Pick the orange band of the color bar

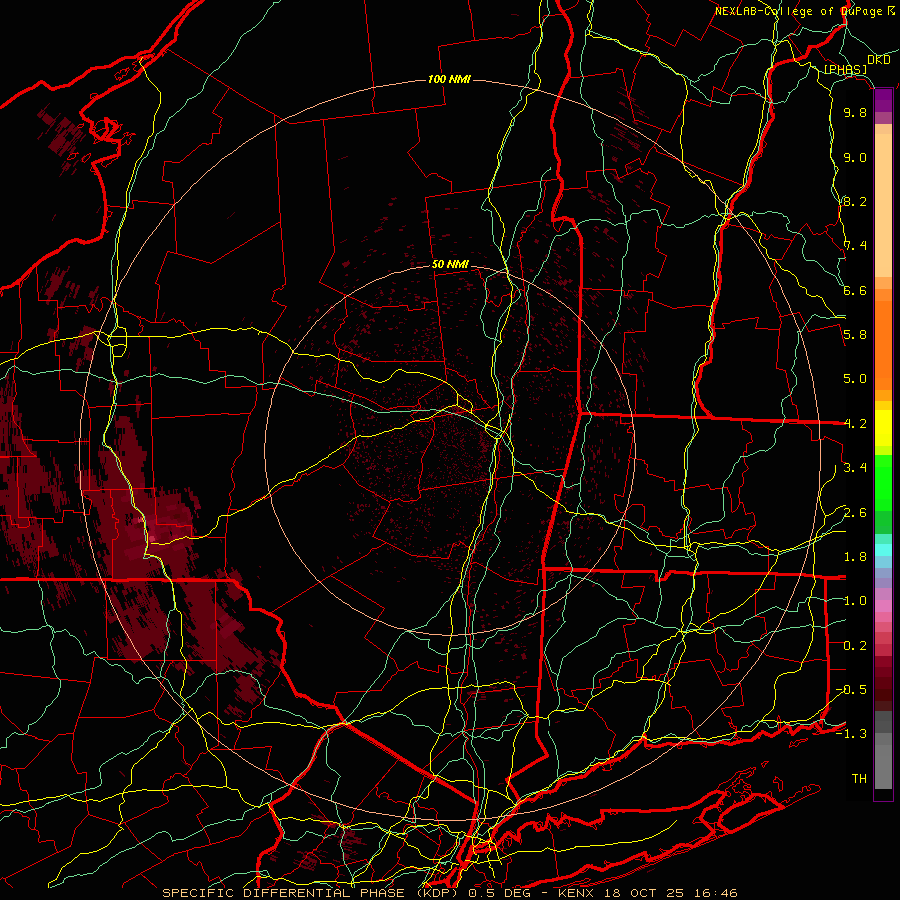(883, 346)
